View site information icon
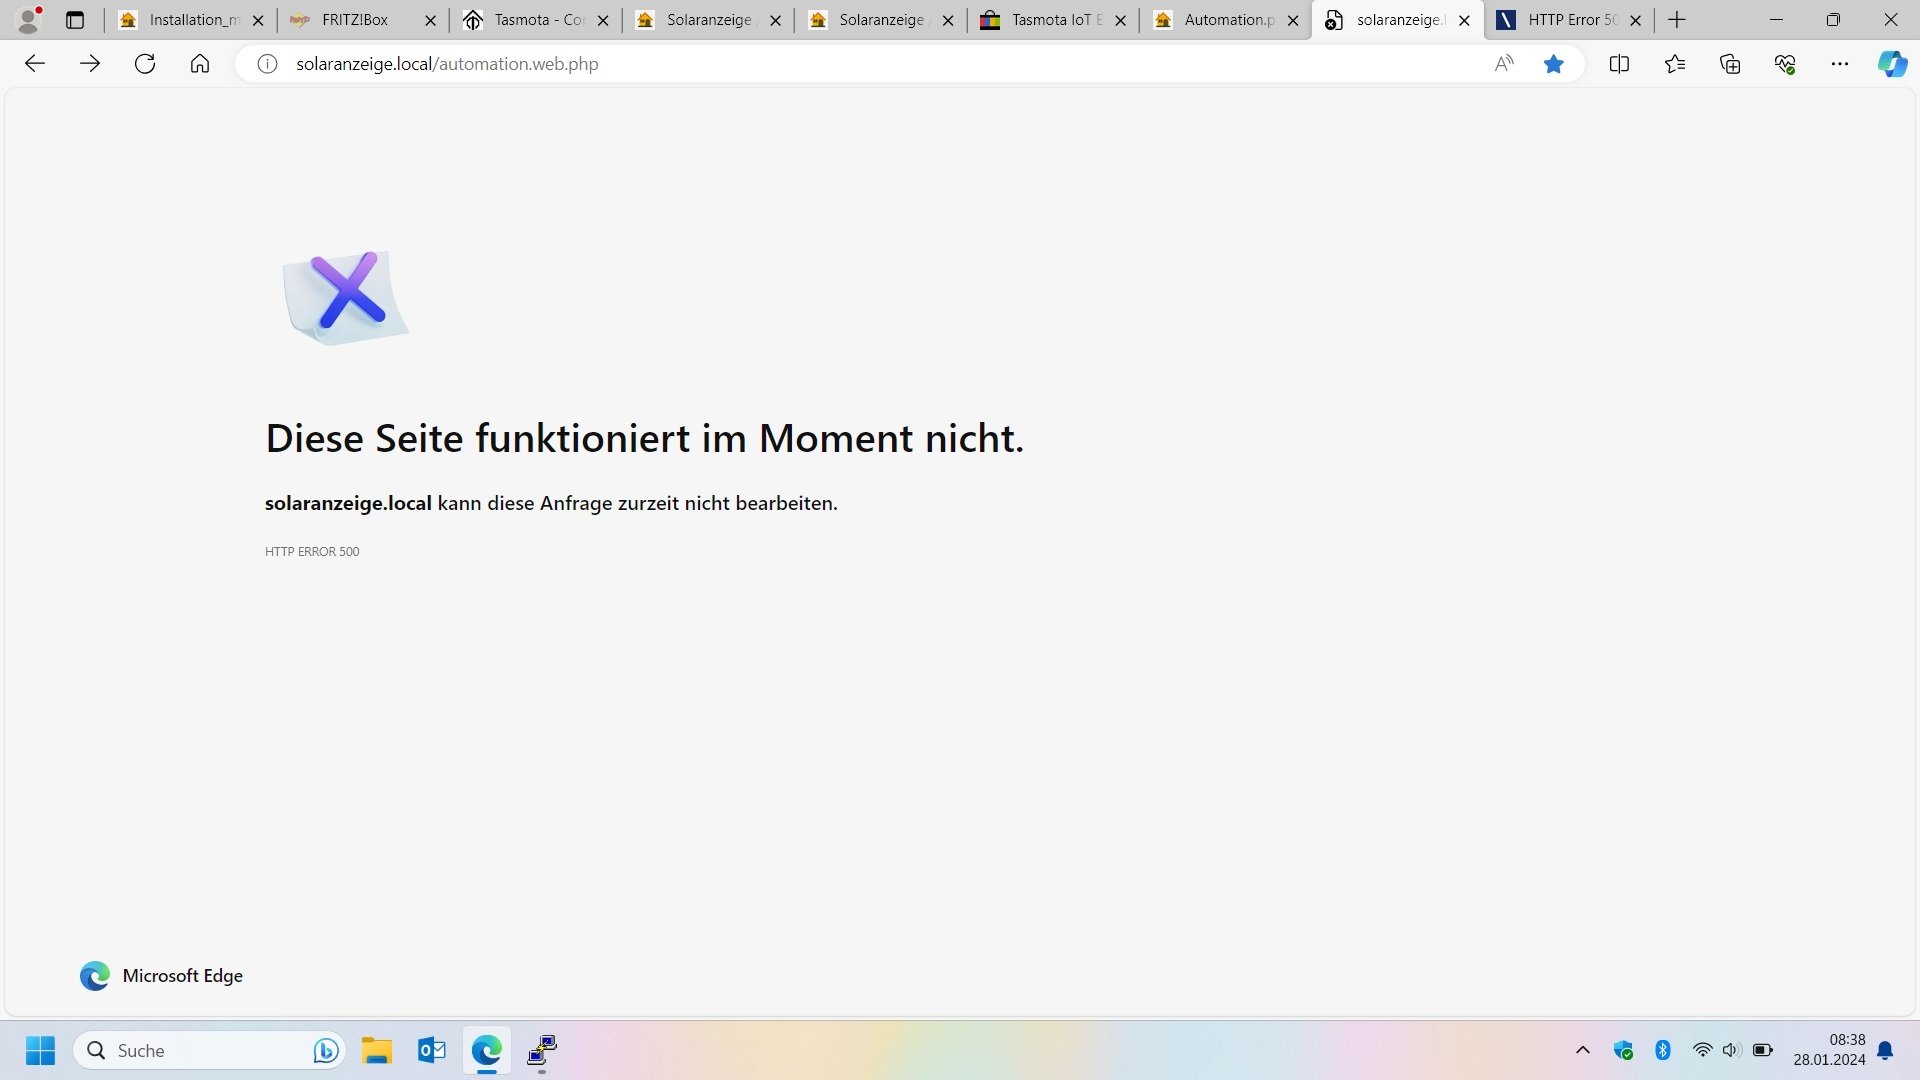This screenshot has width=1920, height=1080. coord(267,64)
